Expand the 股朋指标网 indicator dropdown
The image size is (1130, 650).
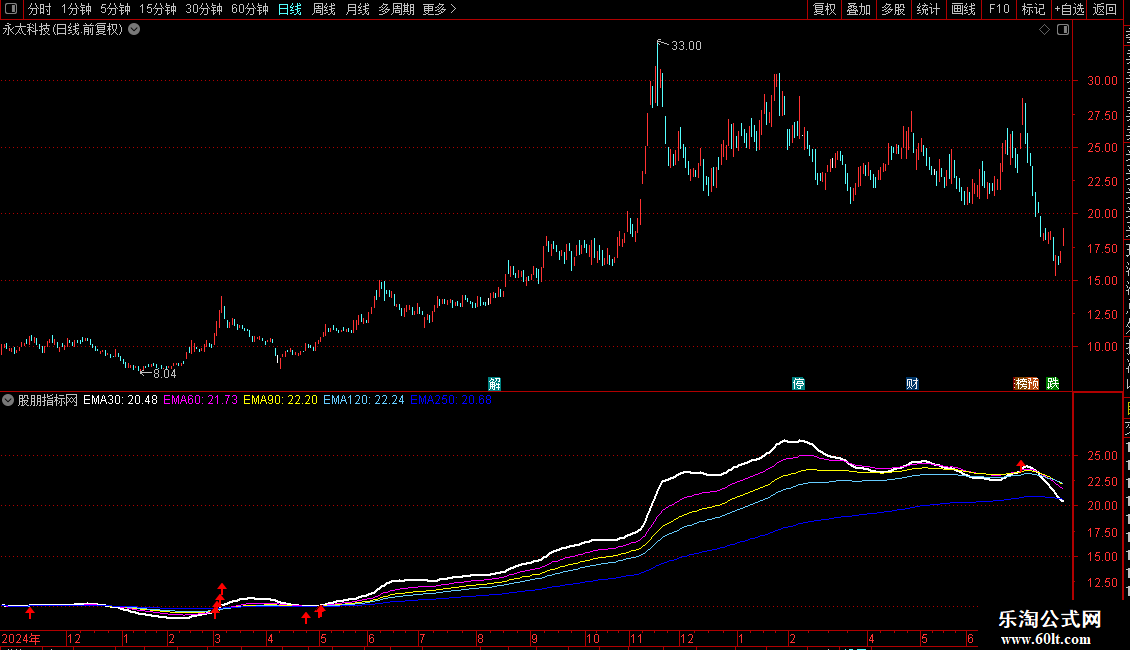click(x=8, y=400)
